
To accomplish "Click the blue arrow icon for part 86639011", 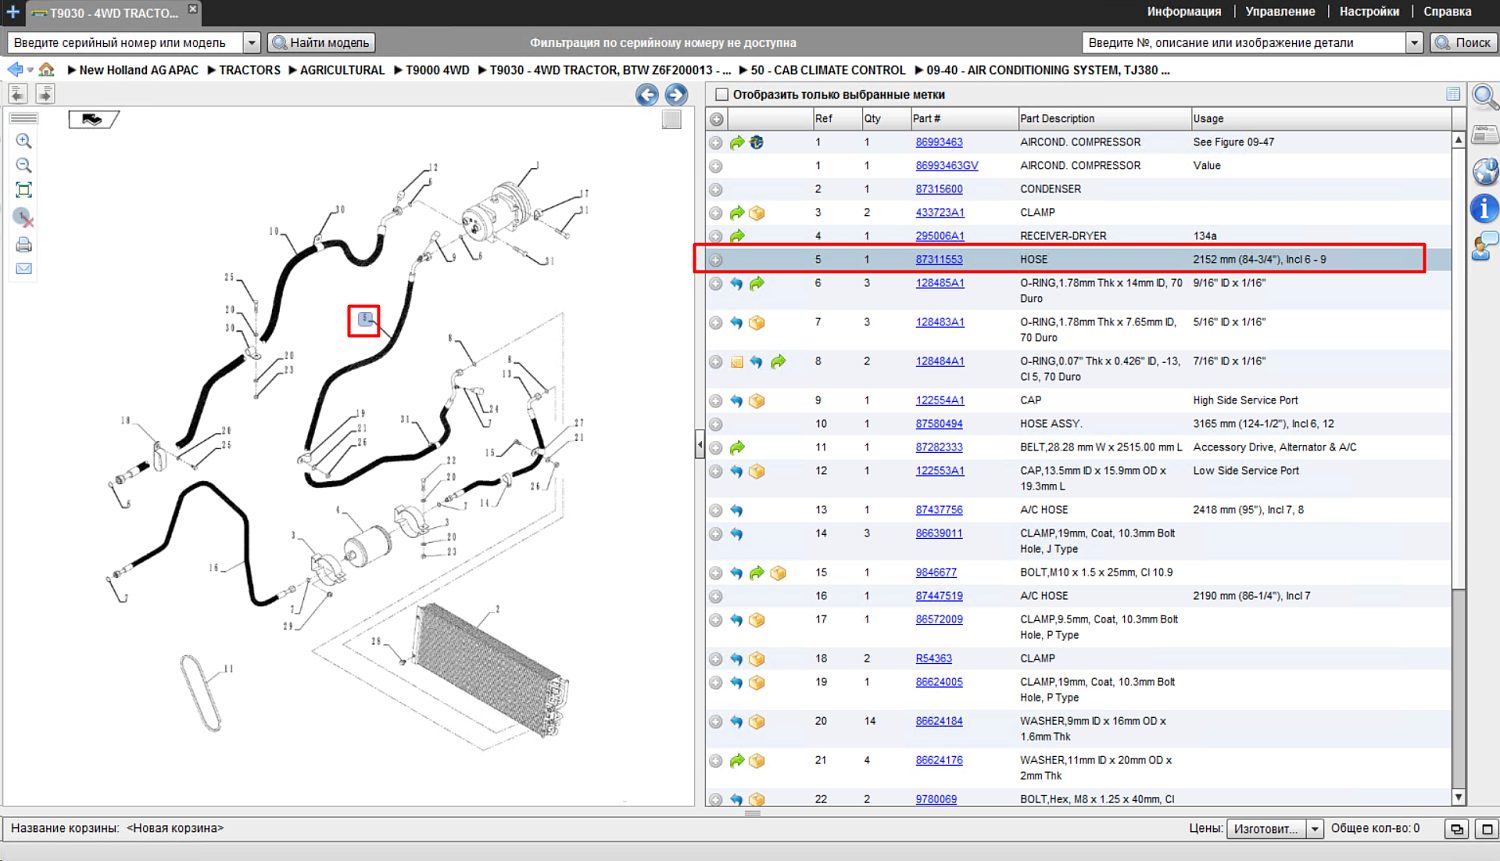I will [737, 534].
